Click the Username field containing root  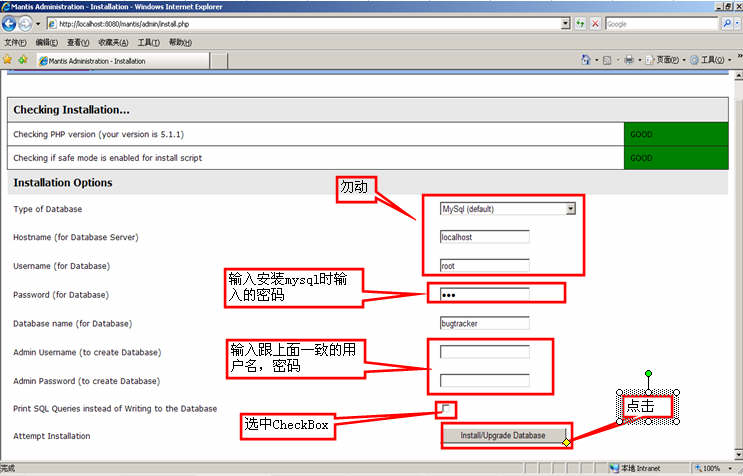click(484, 266)
